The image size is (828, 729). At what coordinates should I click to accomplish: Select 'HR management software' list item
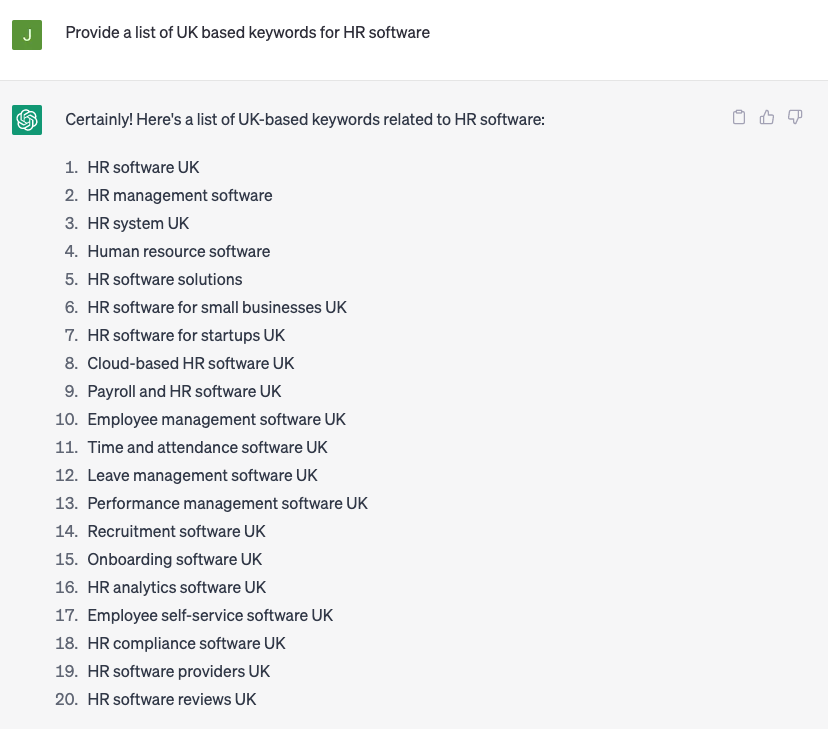point(179,195)
